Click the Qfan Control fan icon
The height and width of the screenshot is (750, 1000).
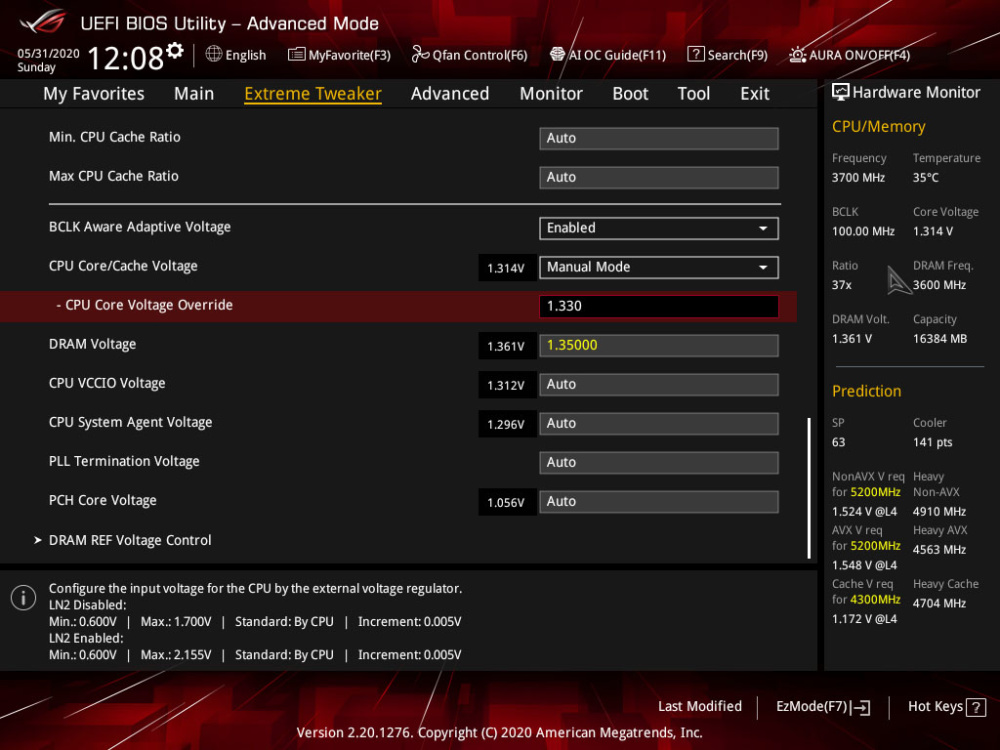click(420, 54)
